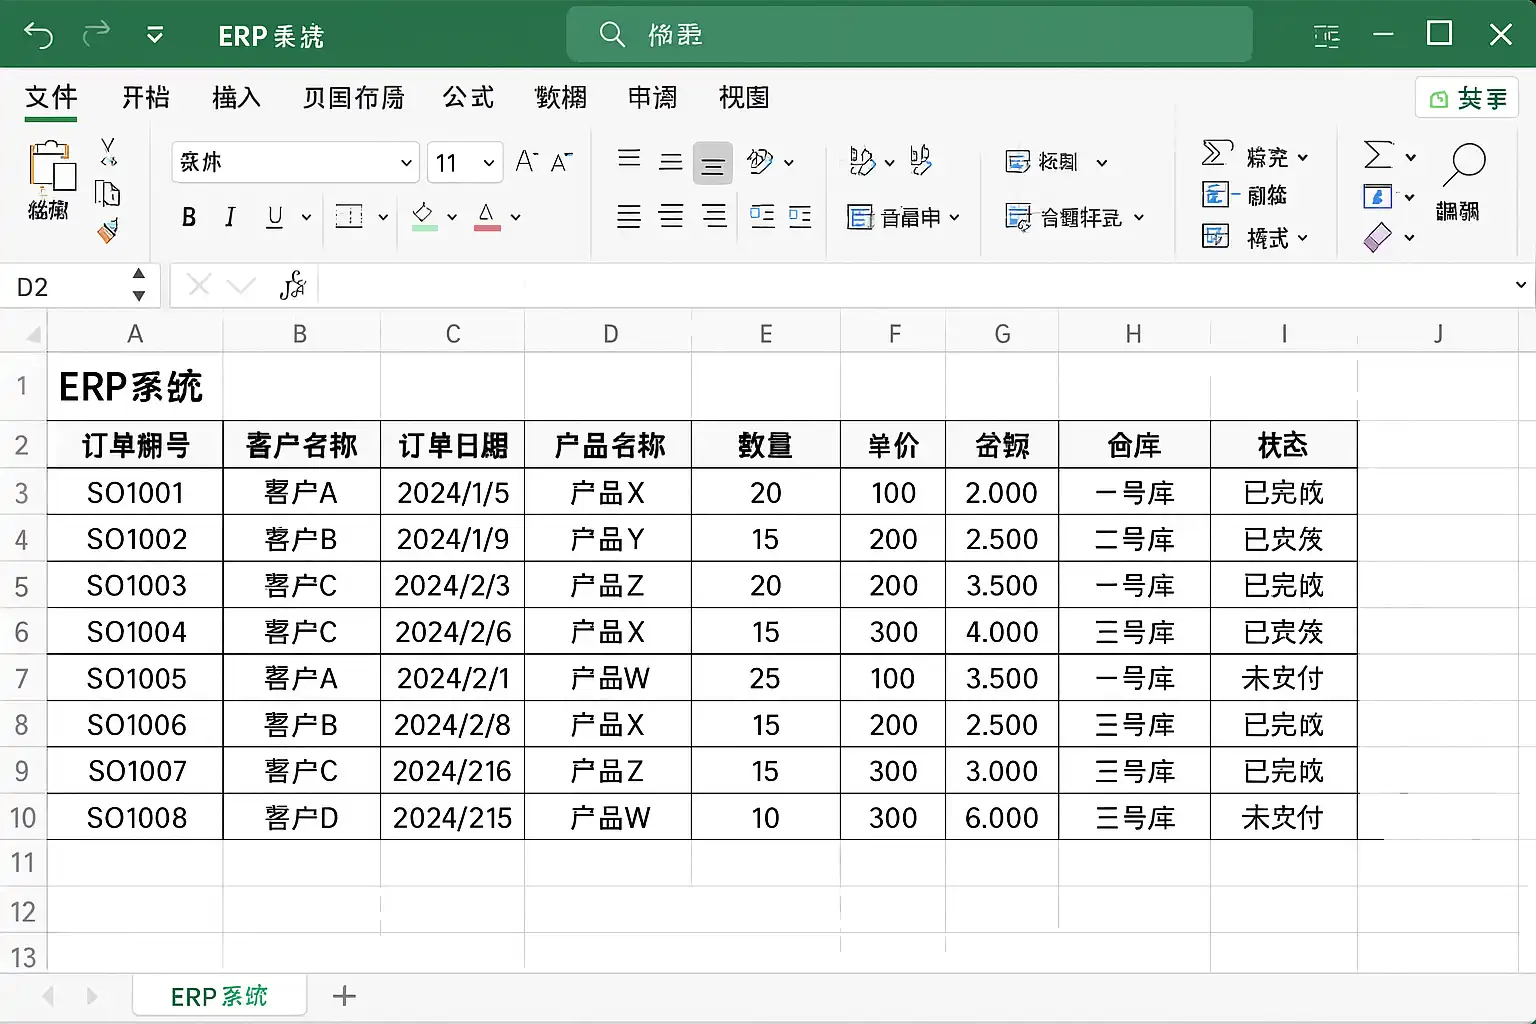Toggle Bold formatting
The image size is (1536, 1024).
(188, 217)
